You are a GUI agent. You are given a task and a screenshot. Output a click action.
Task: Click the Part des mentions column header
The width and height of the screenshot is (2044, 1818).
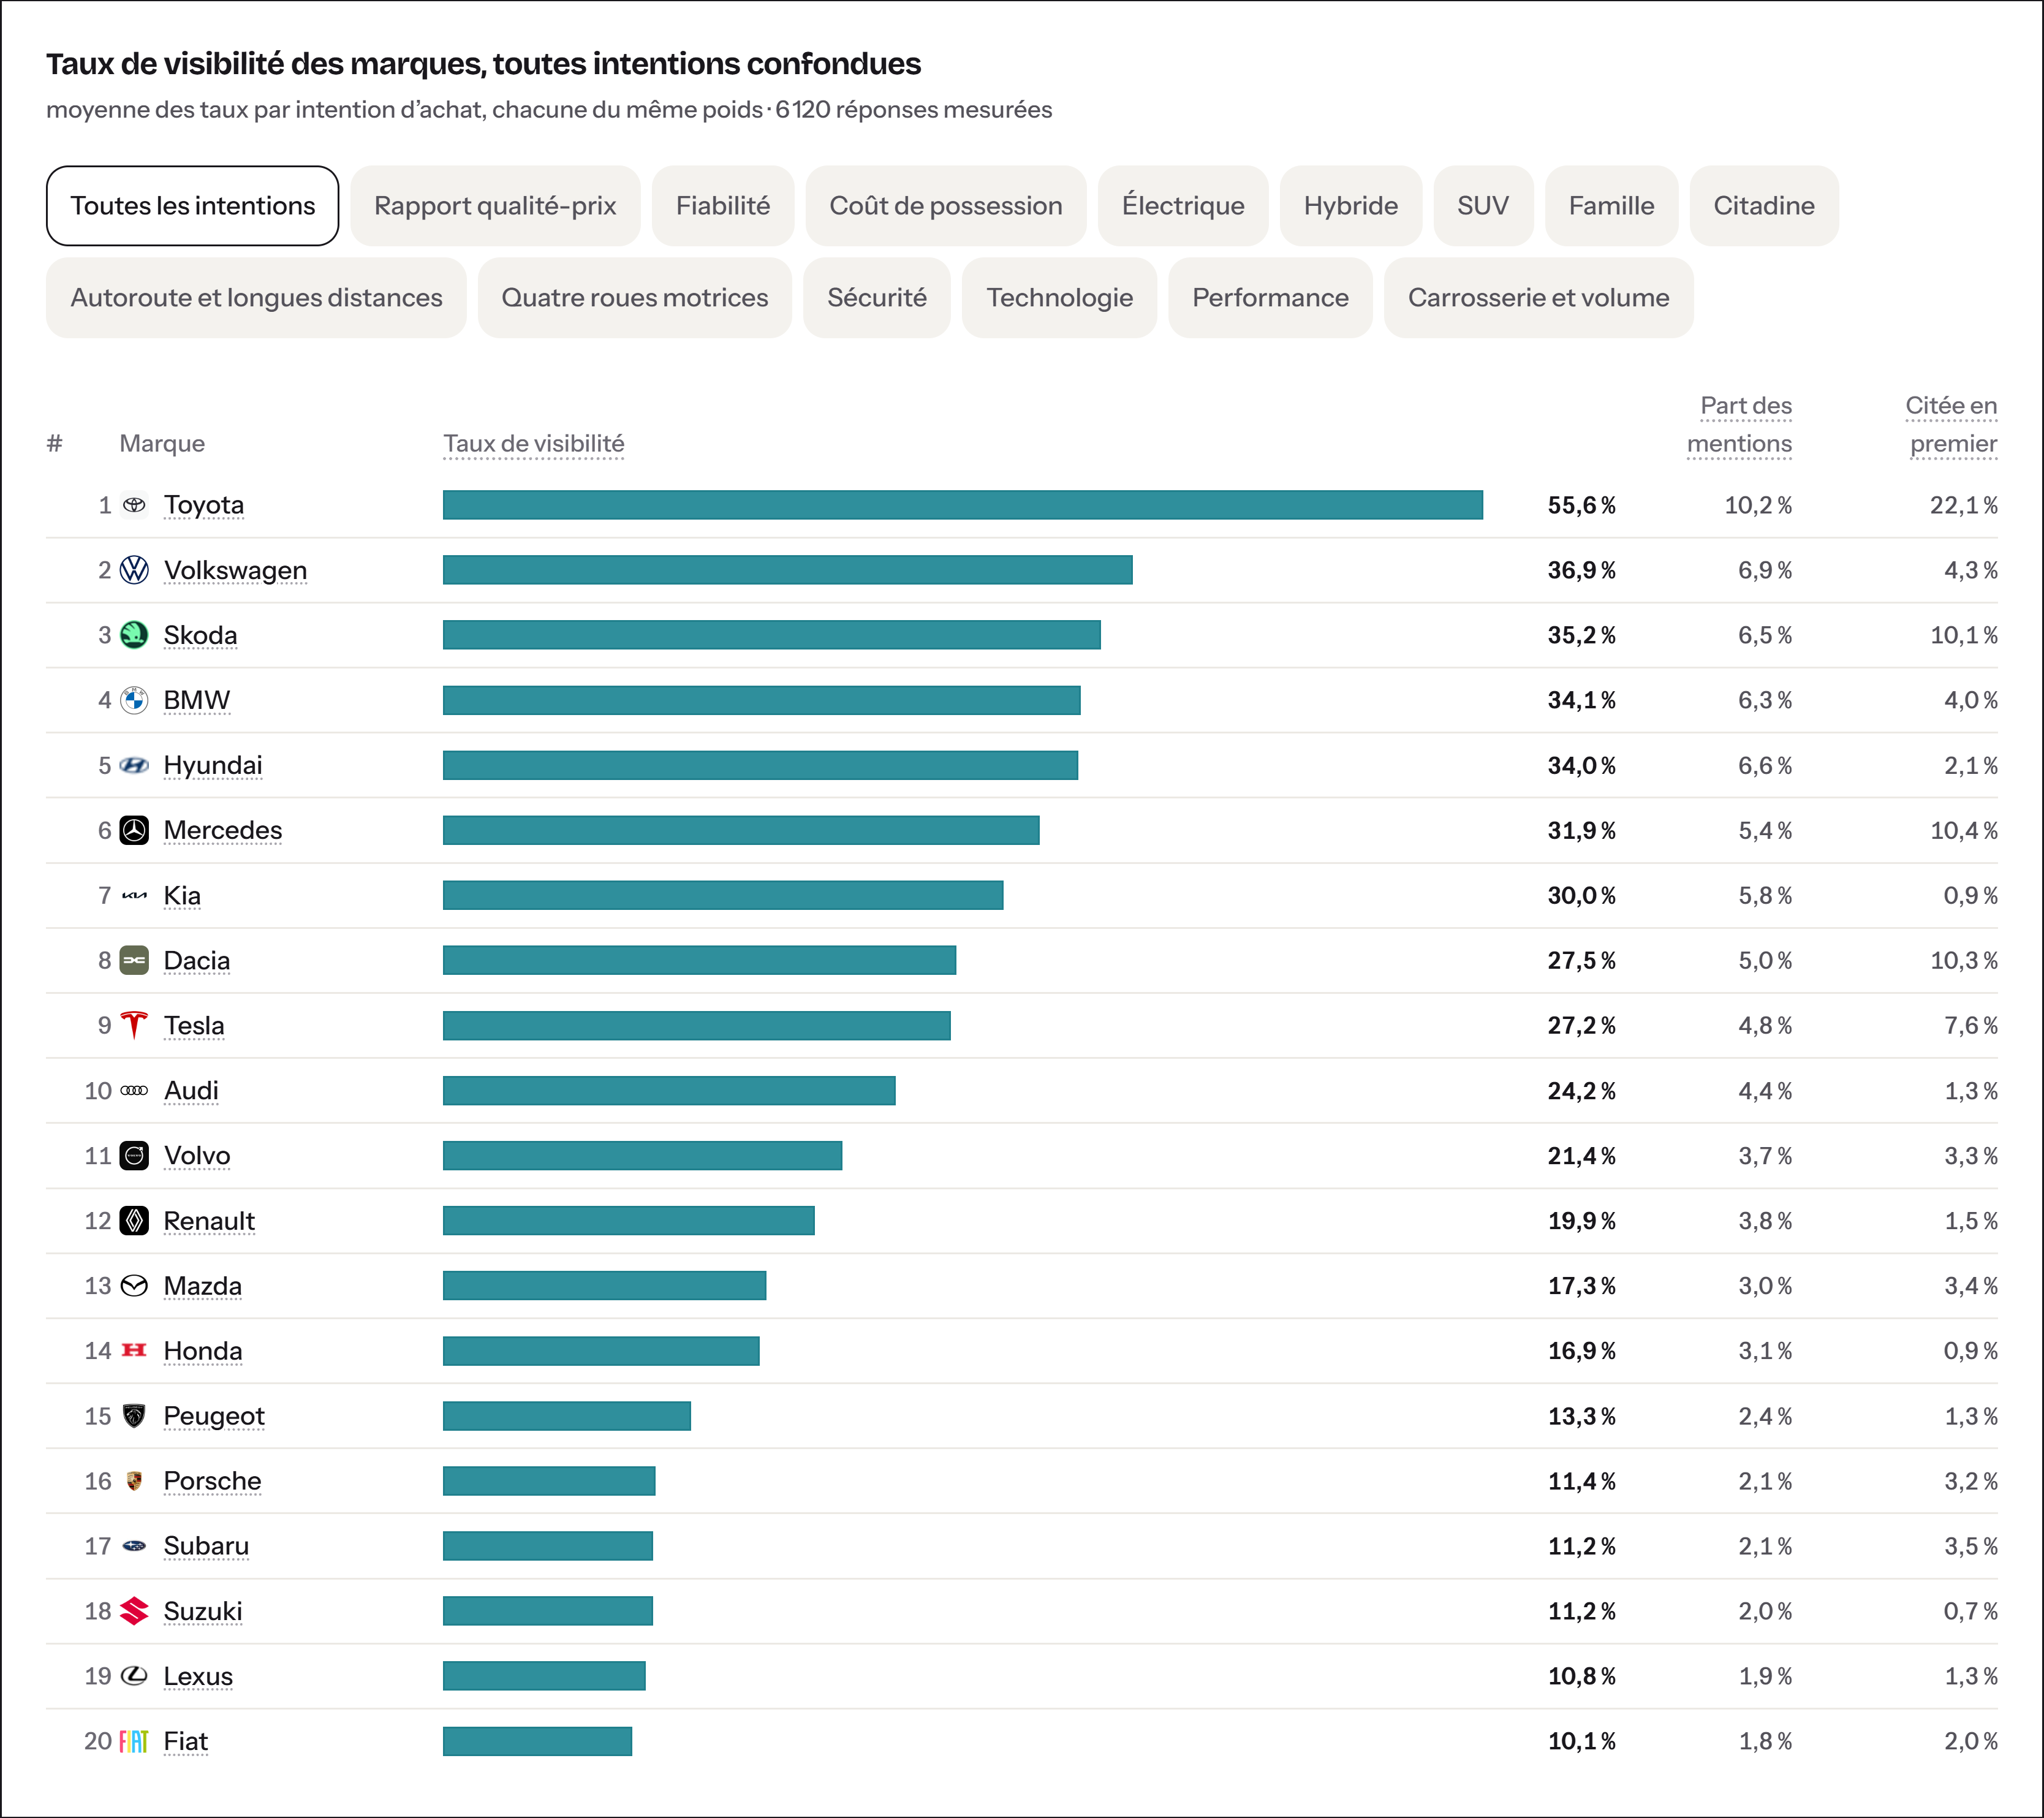click(1740, 425)
